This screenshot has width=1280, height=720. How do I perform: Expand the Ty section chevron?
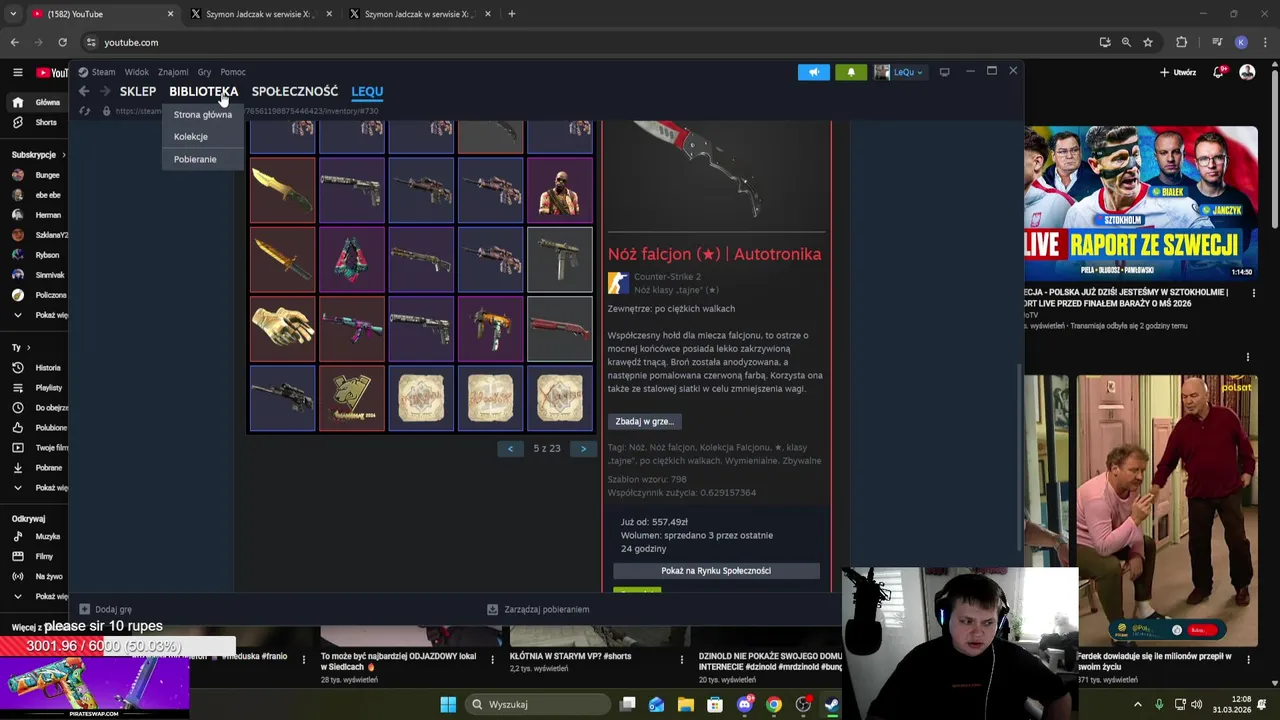pyautogui.click(x=29, y=347)
